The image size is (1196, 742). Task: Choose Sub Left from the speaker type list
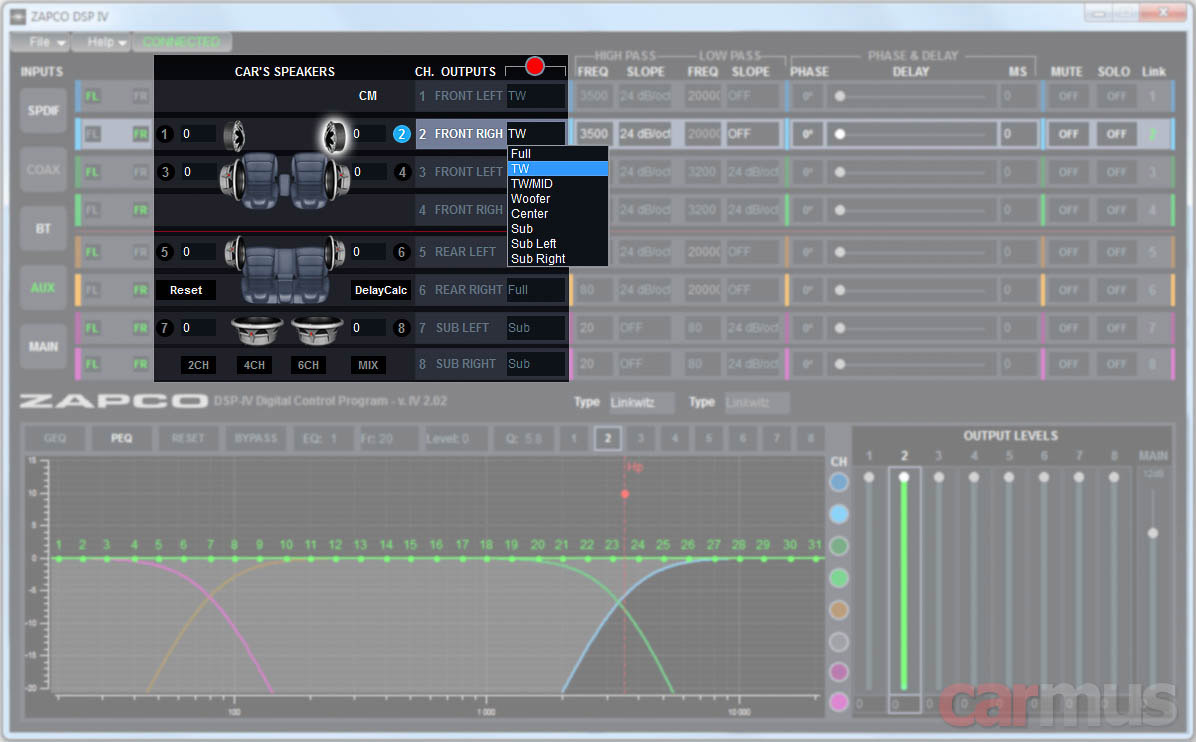tap(558, 244)
